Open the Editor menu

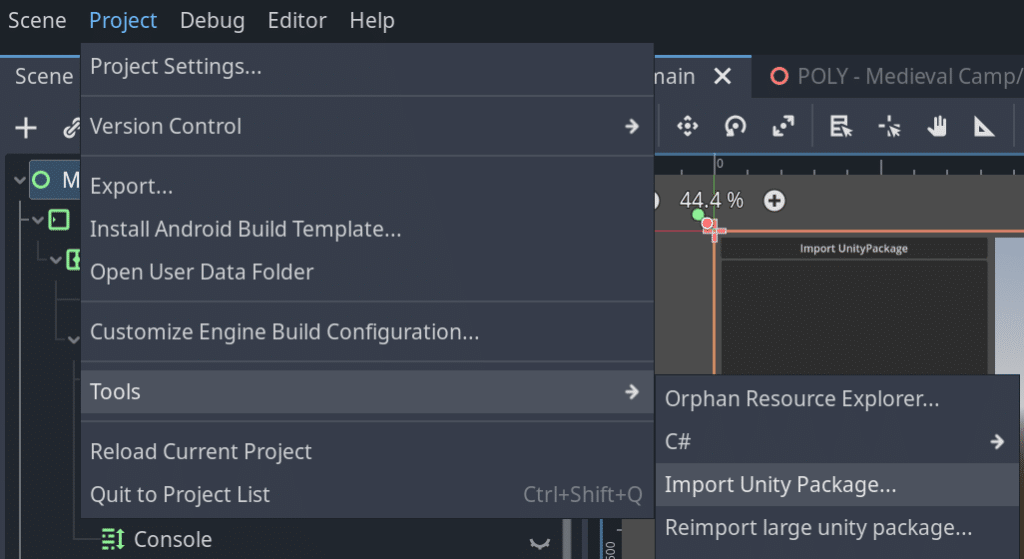point(297,20)
